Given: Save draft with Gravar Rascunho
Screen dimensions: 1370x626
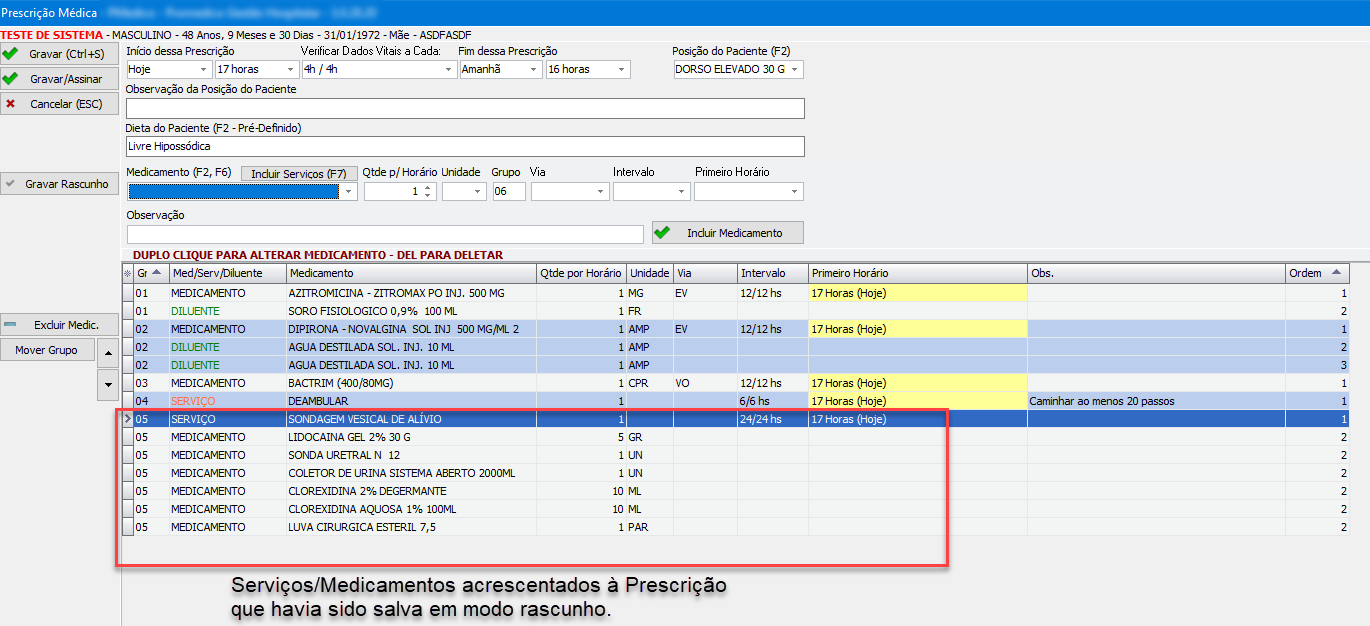Looking at the screenshot, I should (60, 184).
